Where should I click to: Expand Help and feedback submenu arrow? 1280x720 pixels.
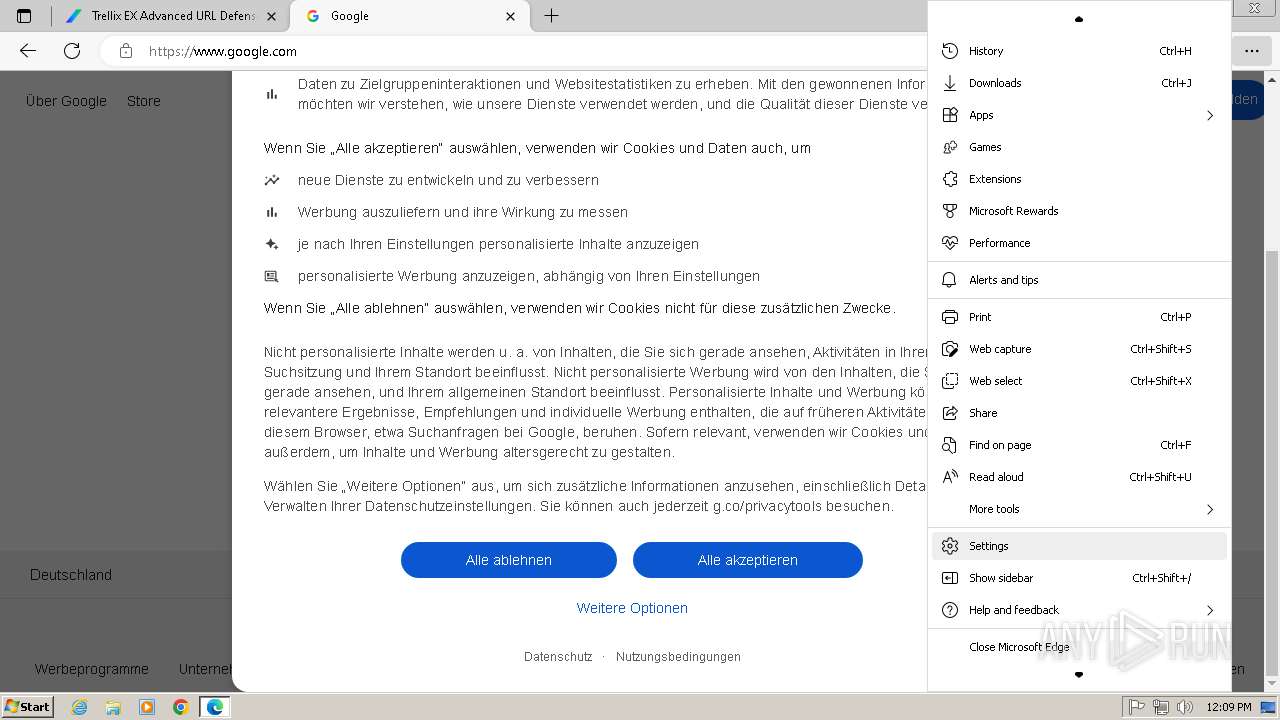(1209, 610)
